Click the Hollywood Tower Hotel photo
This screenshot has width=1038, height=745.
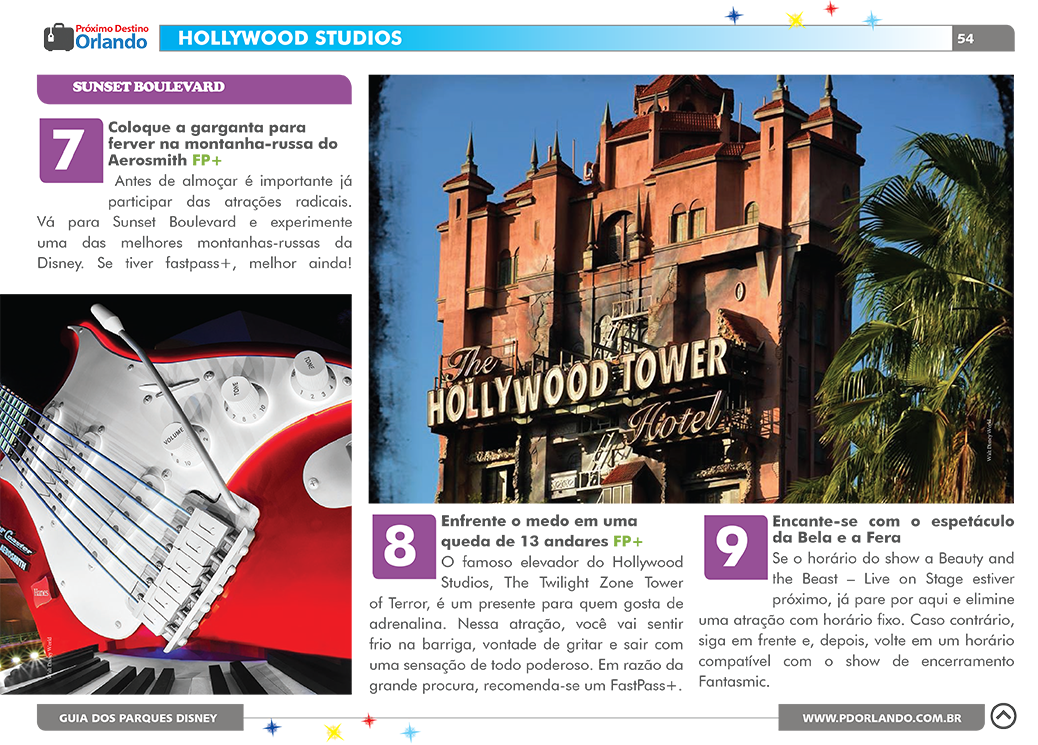pos(690,289)
